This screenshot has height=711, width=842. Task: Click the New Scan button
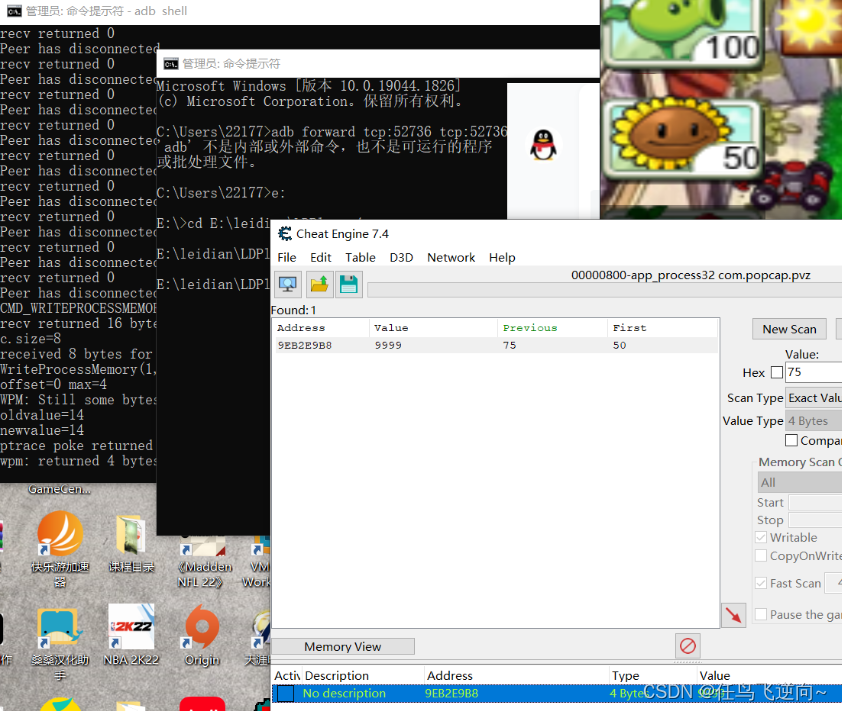point(789,329)
